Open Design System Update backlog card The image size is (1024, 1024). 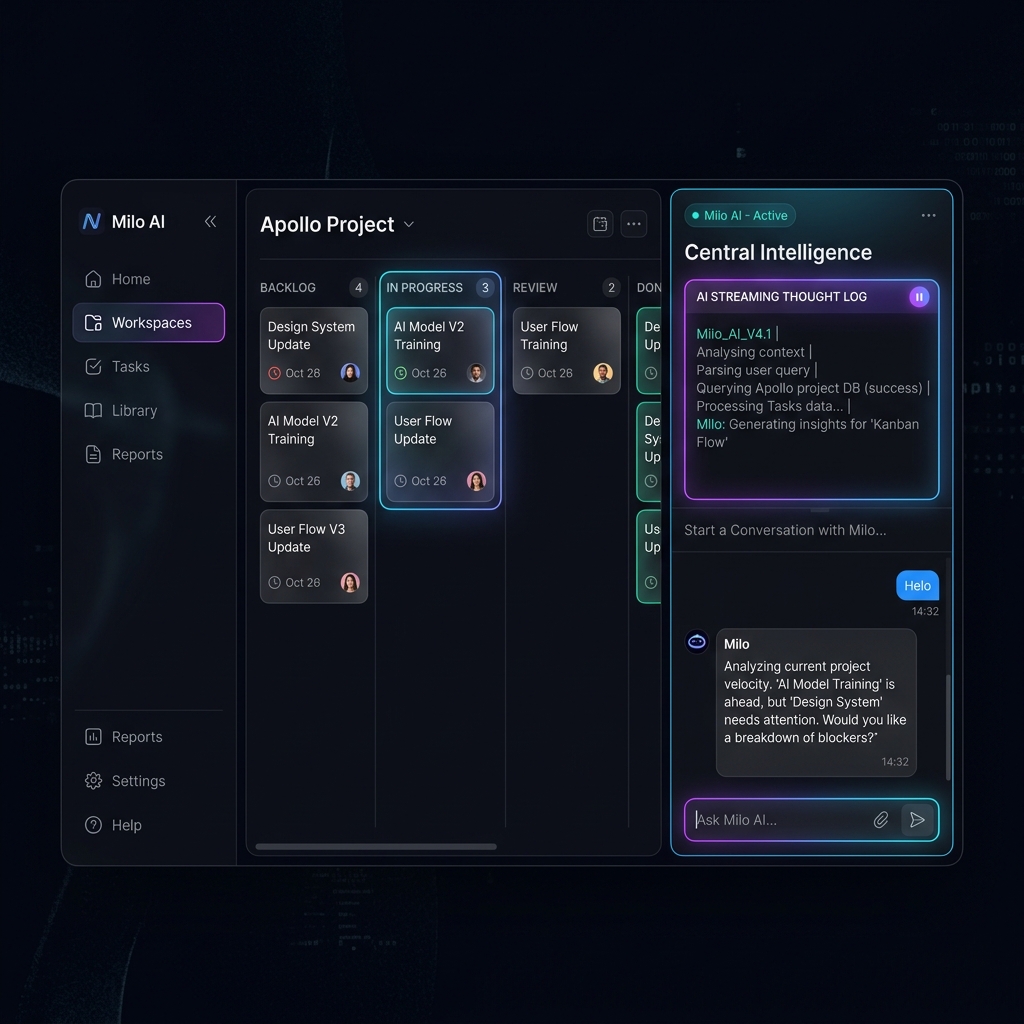tap(313, 351)
